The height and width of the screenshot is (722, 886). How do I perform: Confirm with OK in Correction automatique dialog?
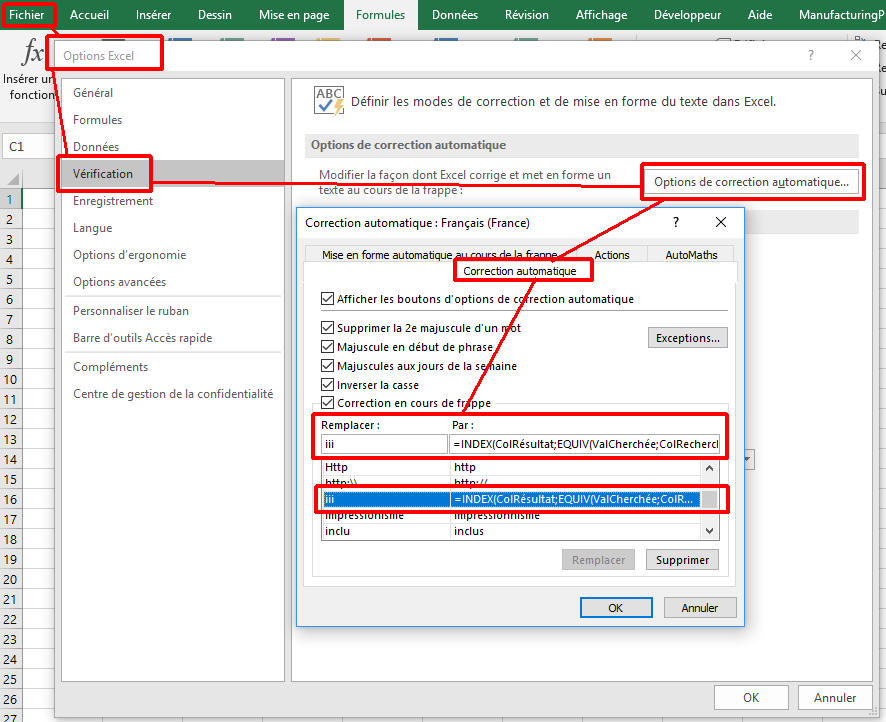tap(616, 608)
